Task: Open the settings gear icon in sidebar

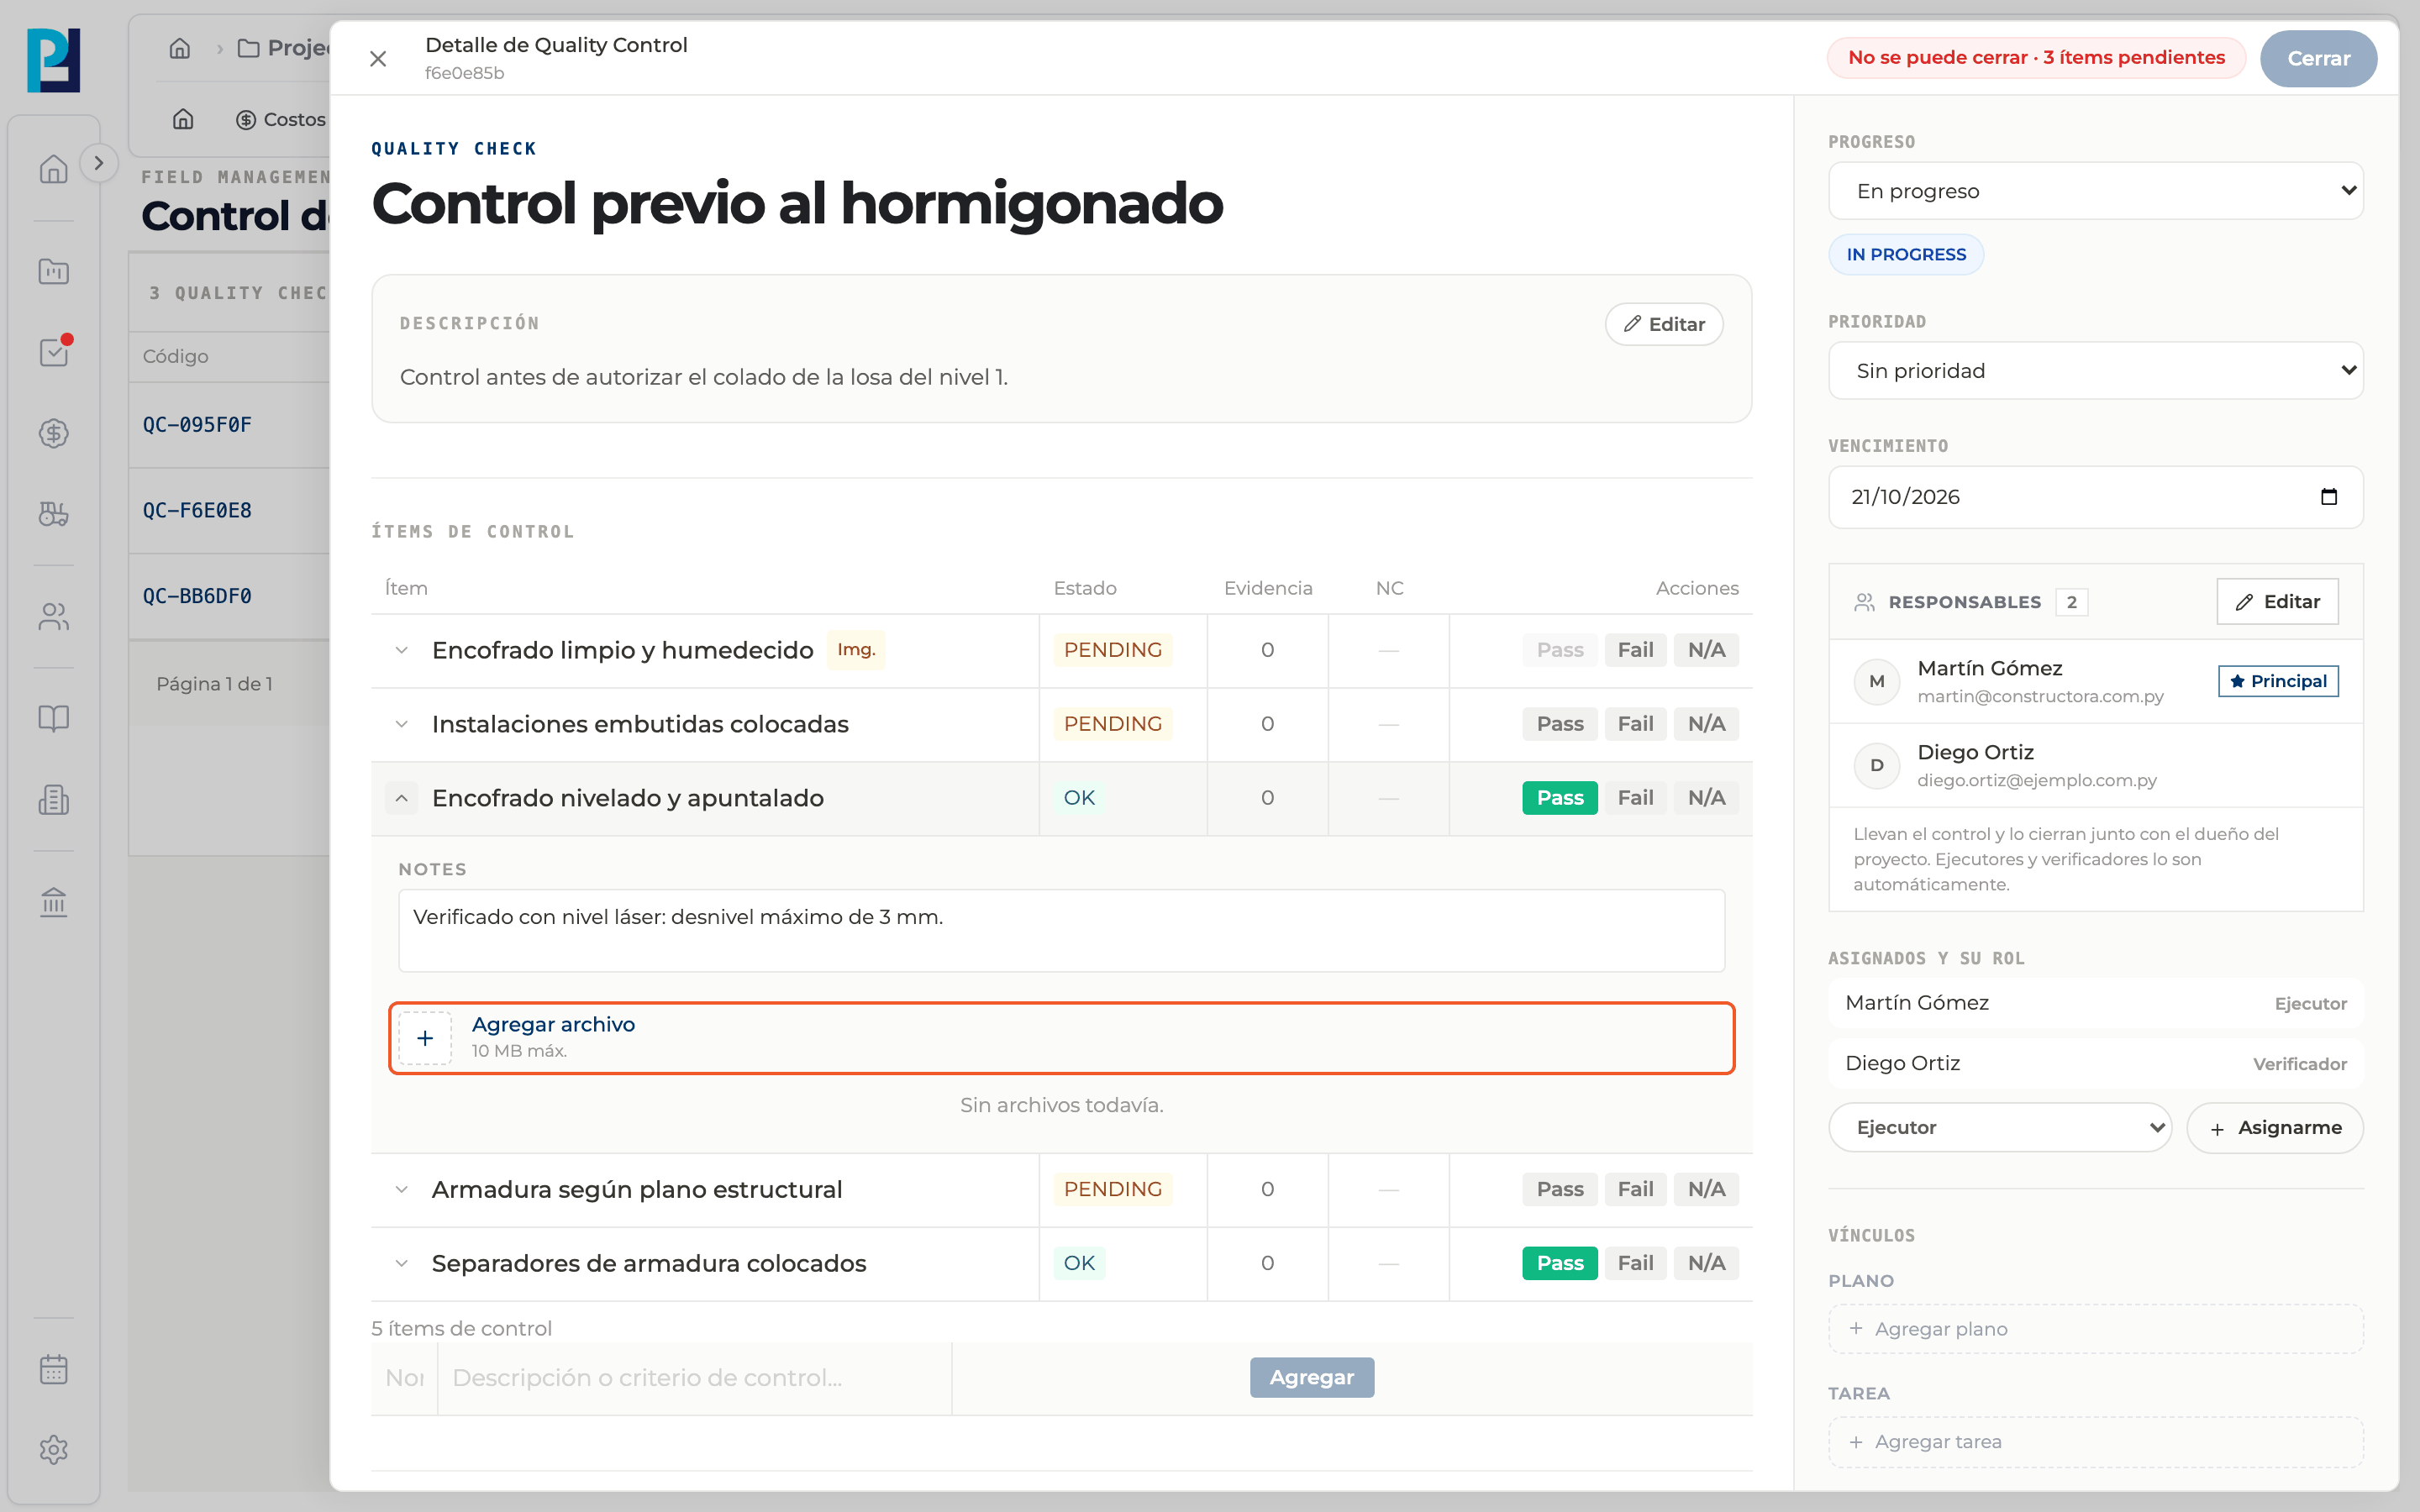Action: 54,1450
